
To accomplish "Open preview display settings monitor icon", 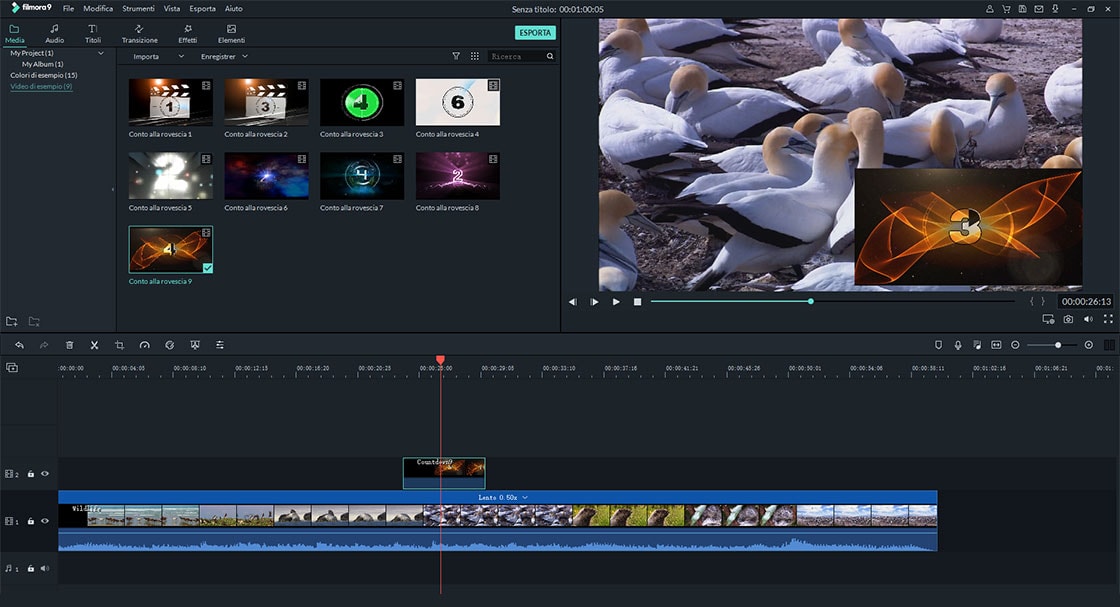I will 1048,319.
